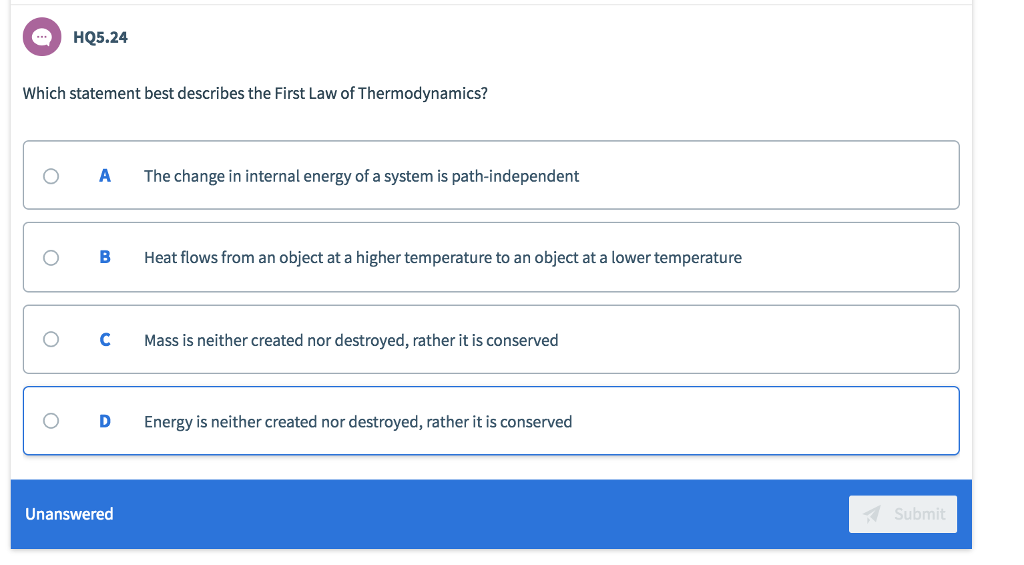Click the paper plane icon on Submit
The image size is (1024, 565).
click(x=872, y=514)
